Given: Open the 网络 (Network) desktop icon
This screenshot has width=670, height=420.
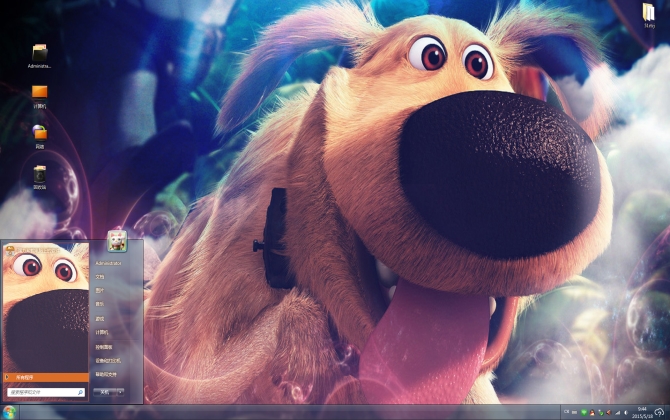Looking at the screenshot, I should 40,137.
